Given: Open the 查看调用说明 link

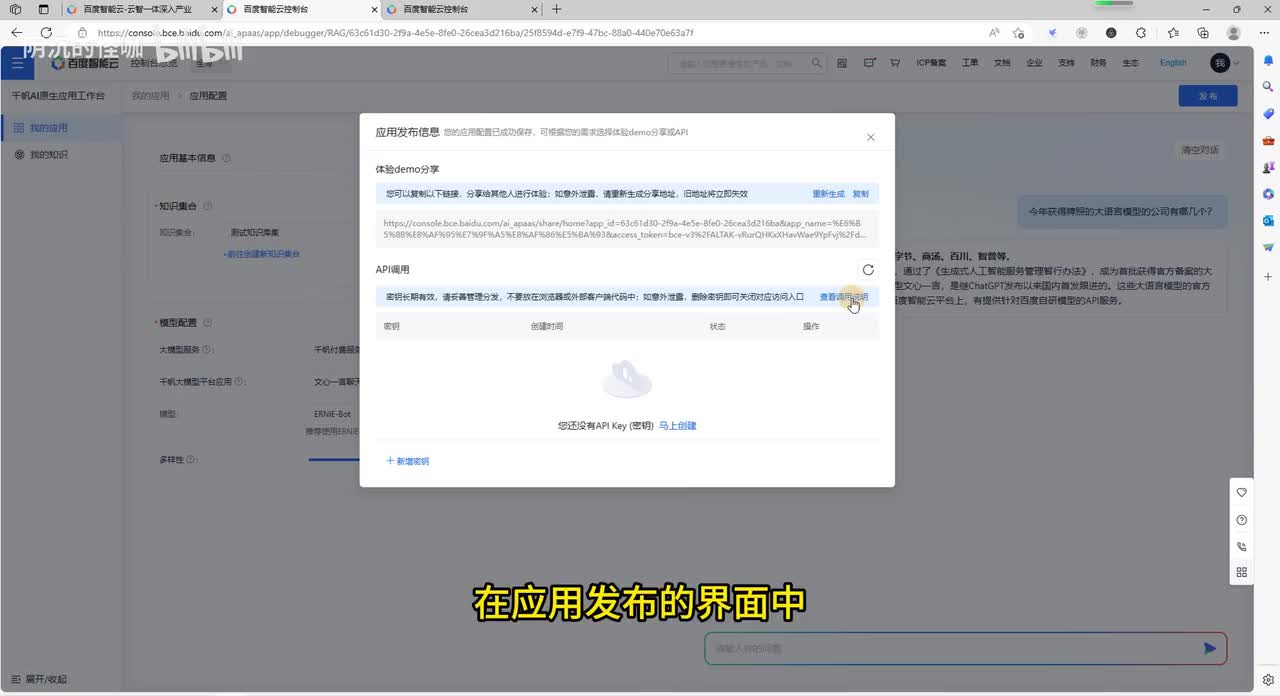Looking at the screenshot, I should pyautogui.click(x=843, y=297).
